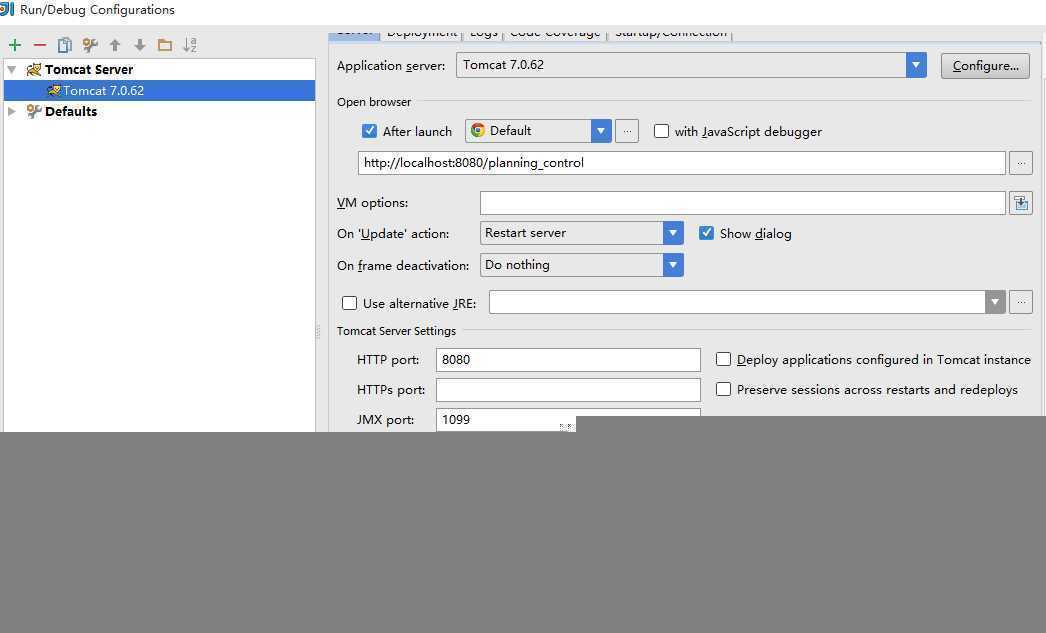
Task: Open the Application server dropdown arrow
Action: pyautogui.click(x=916, y=65)
